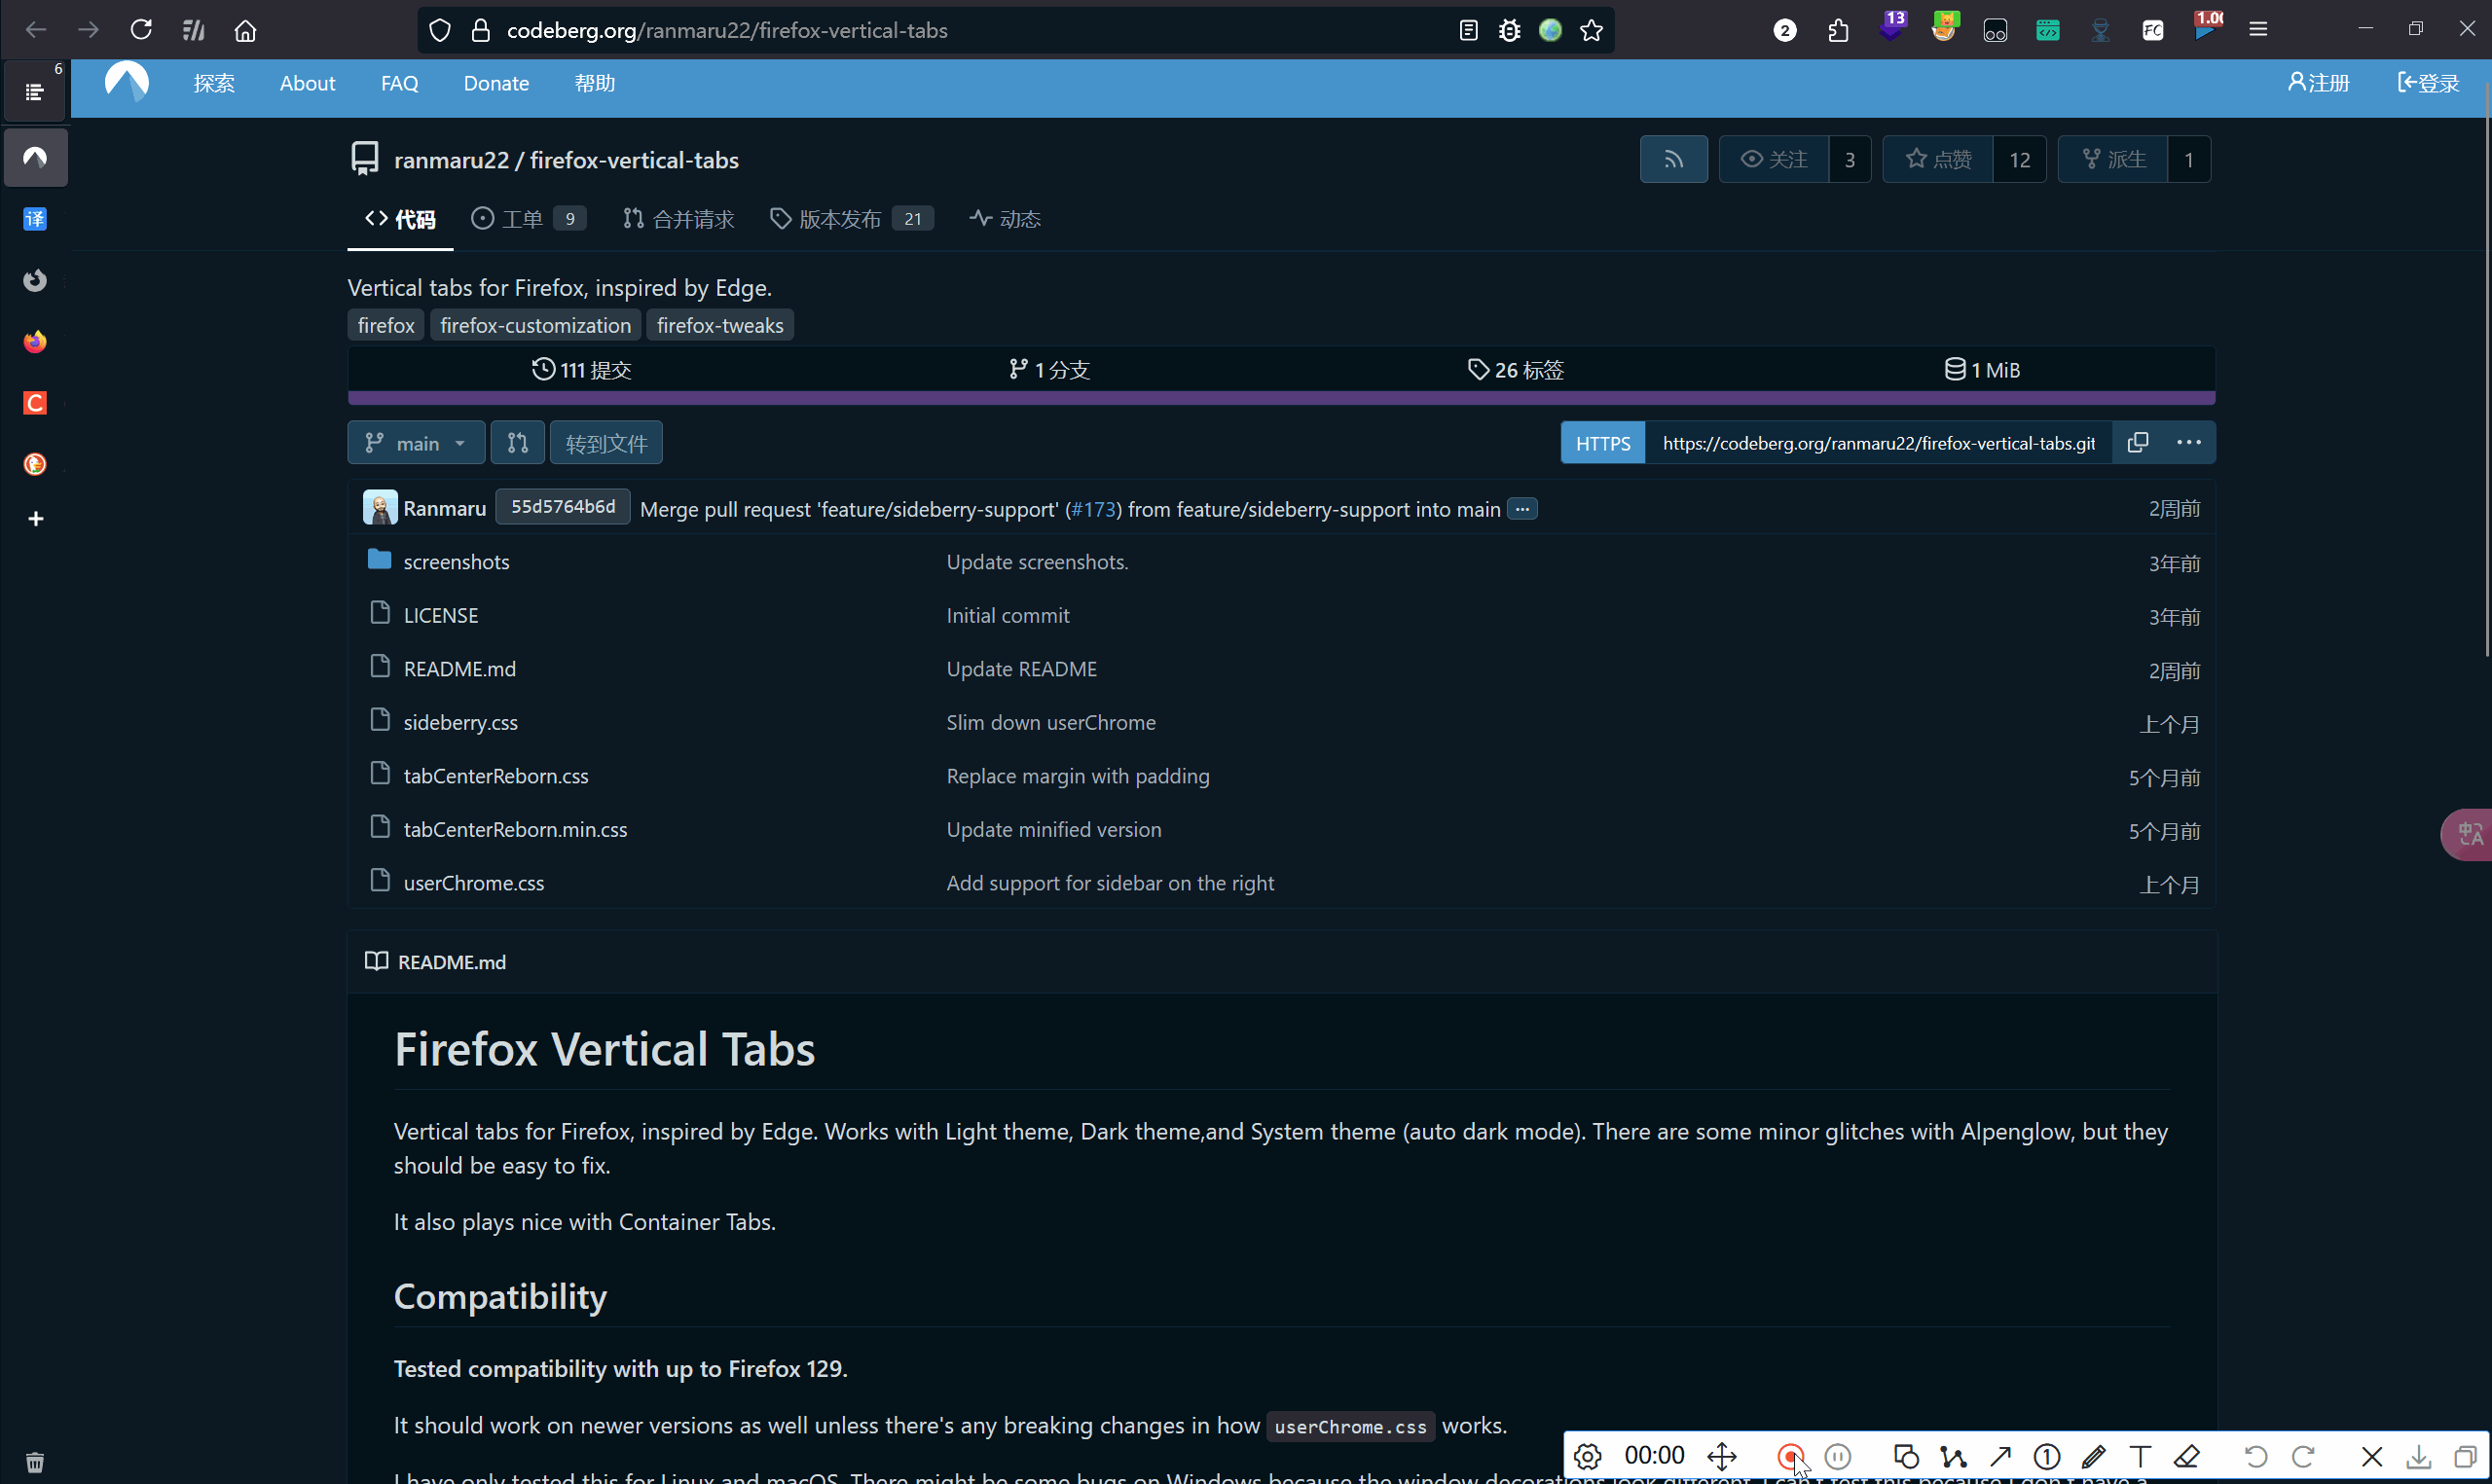2492x1484 pixels.
Task: Click the search/探索 icon in left sidebar
Action: [x=214, y=83]
